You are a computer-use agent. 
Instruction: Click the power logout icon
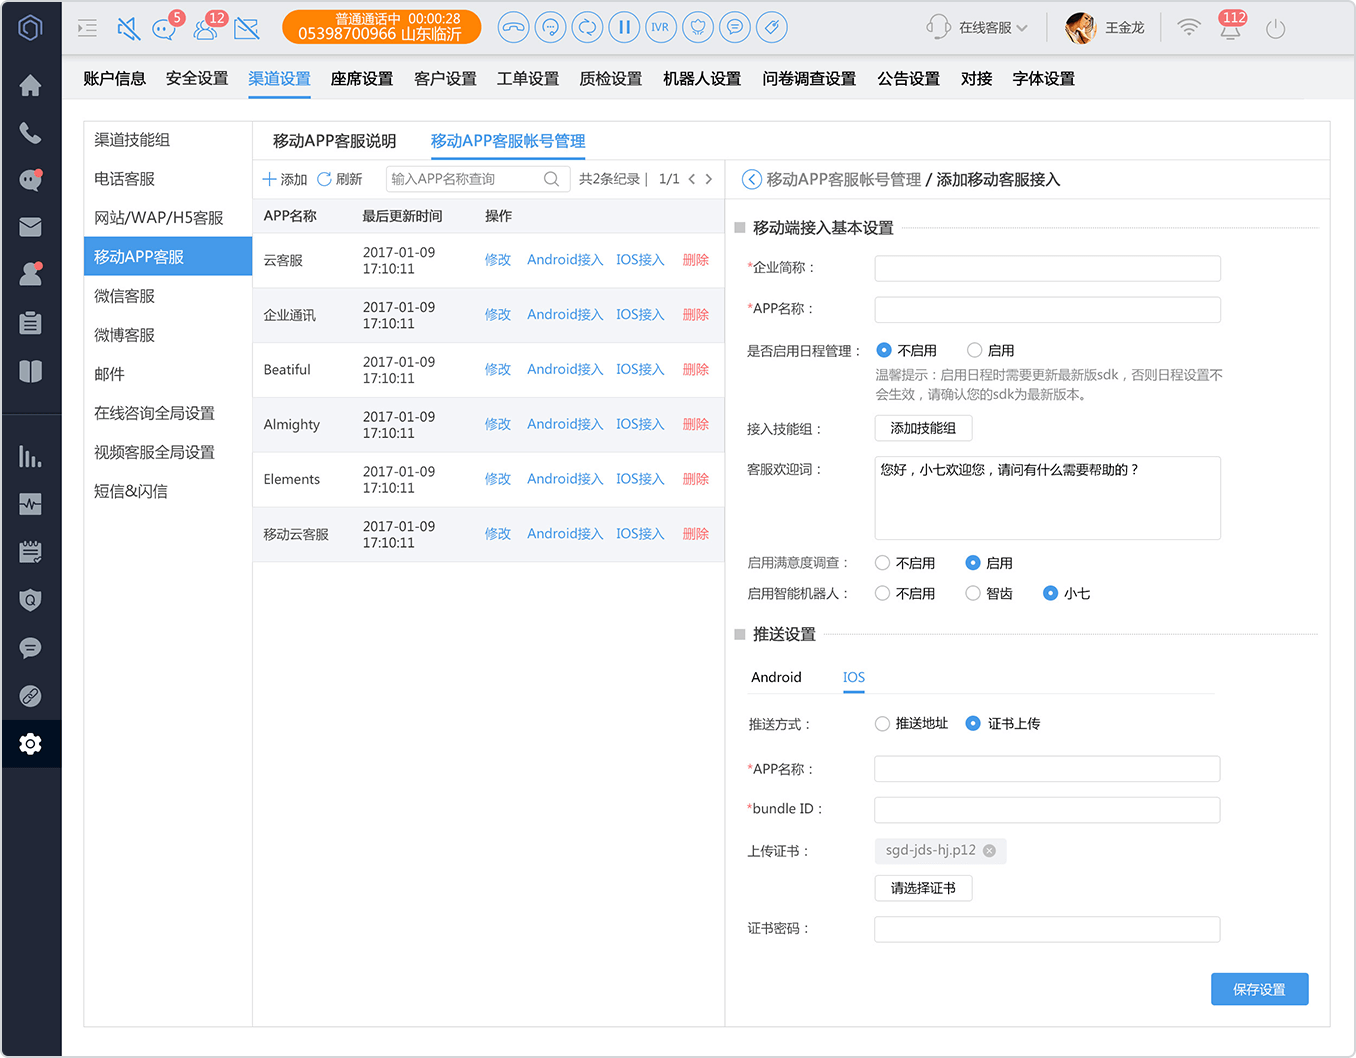1275,28
